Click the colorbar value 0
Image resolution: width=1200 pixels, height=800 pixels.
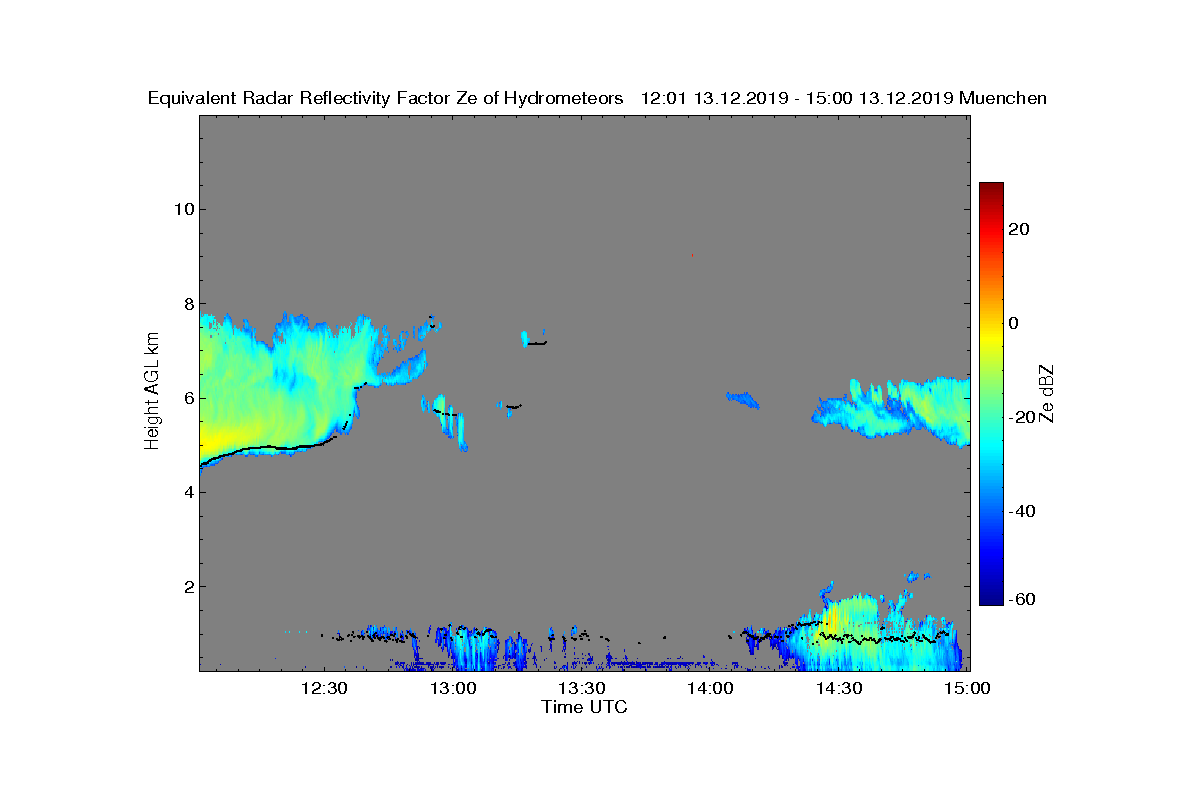1014,323
